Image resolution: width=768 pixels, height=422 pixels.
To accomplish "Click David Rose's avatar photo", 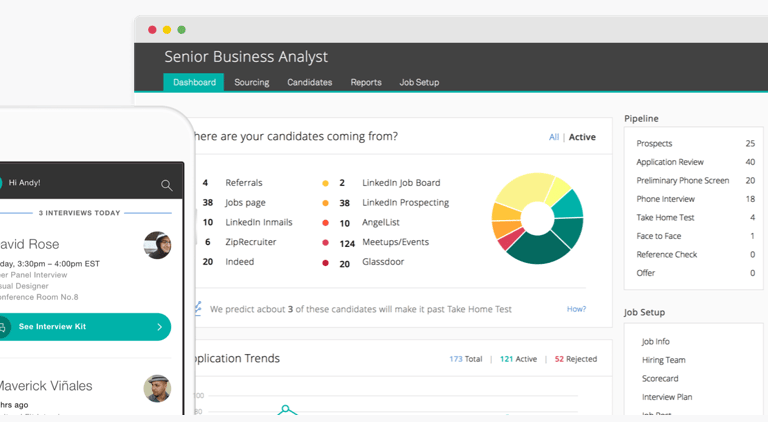I will click(157, 245).
